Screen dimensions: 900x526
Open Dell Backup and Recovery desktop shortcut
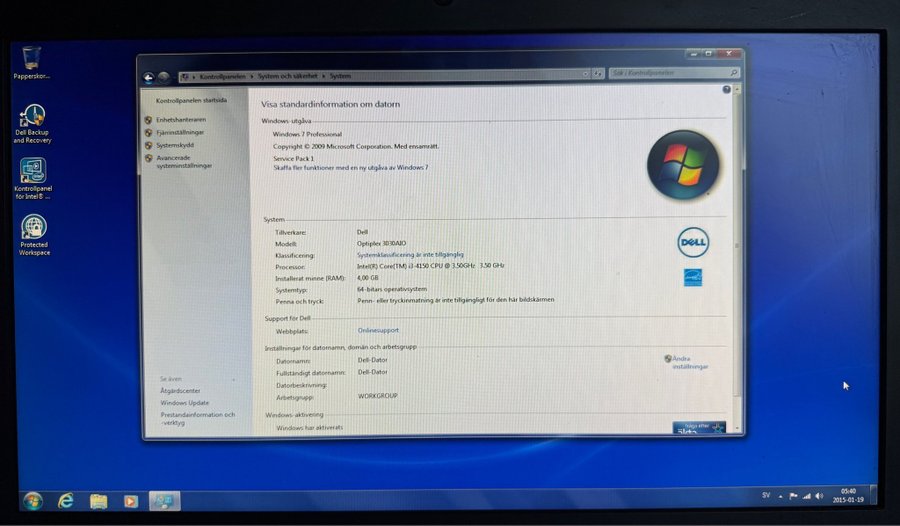coord(32,123)
